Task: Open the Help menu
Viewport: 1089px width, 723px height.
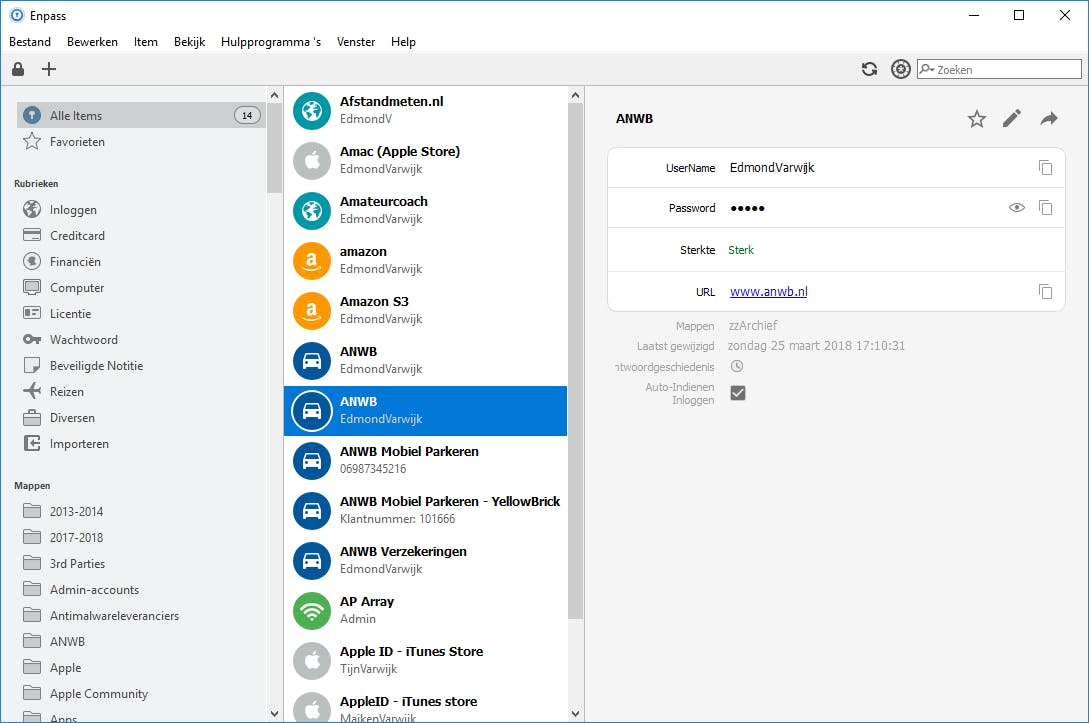Action: pos(403,42)
